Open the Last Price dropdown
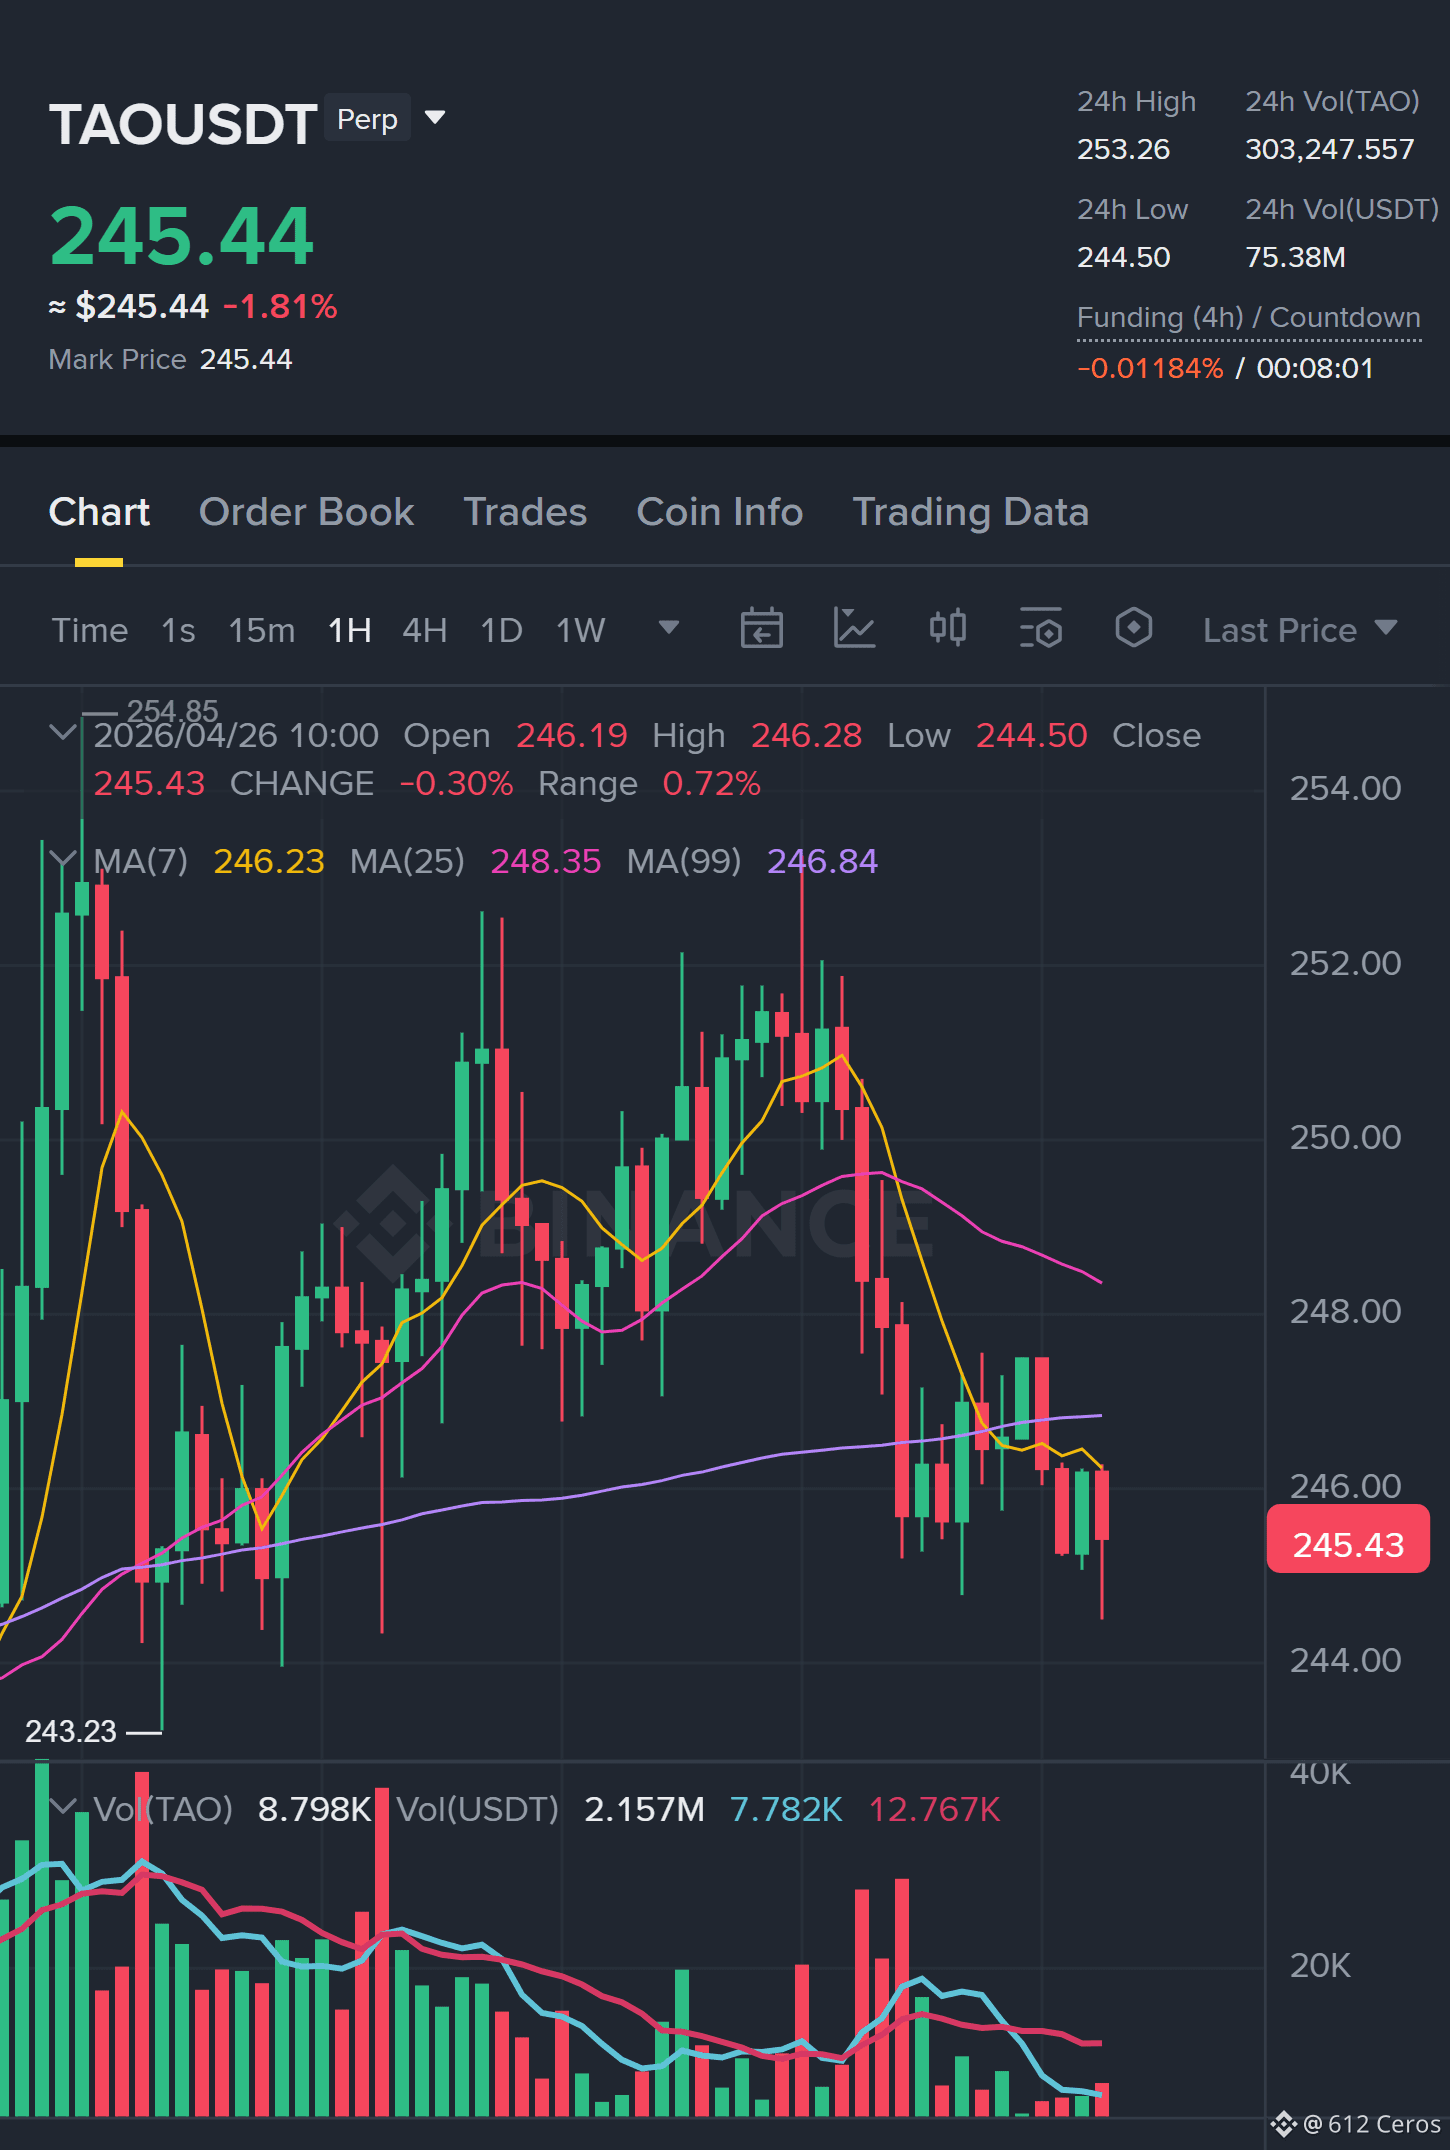The width and height of the screenshot is (1450, 2150). click(x=1299, y=630)
